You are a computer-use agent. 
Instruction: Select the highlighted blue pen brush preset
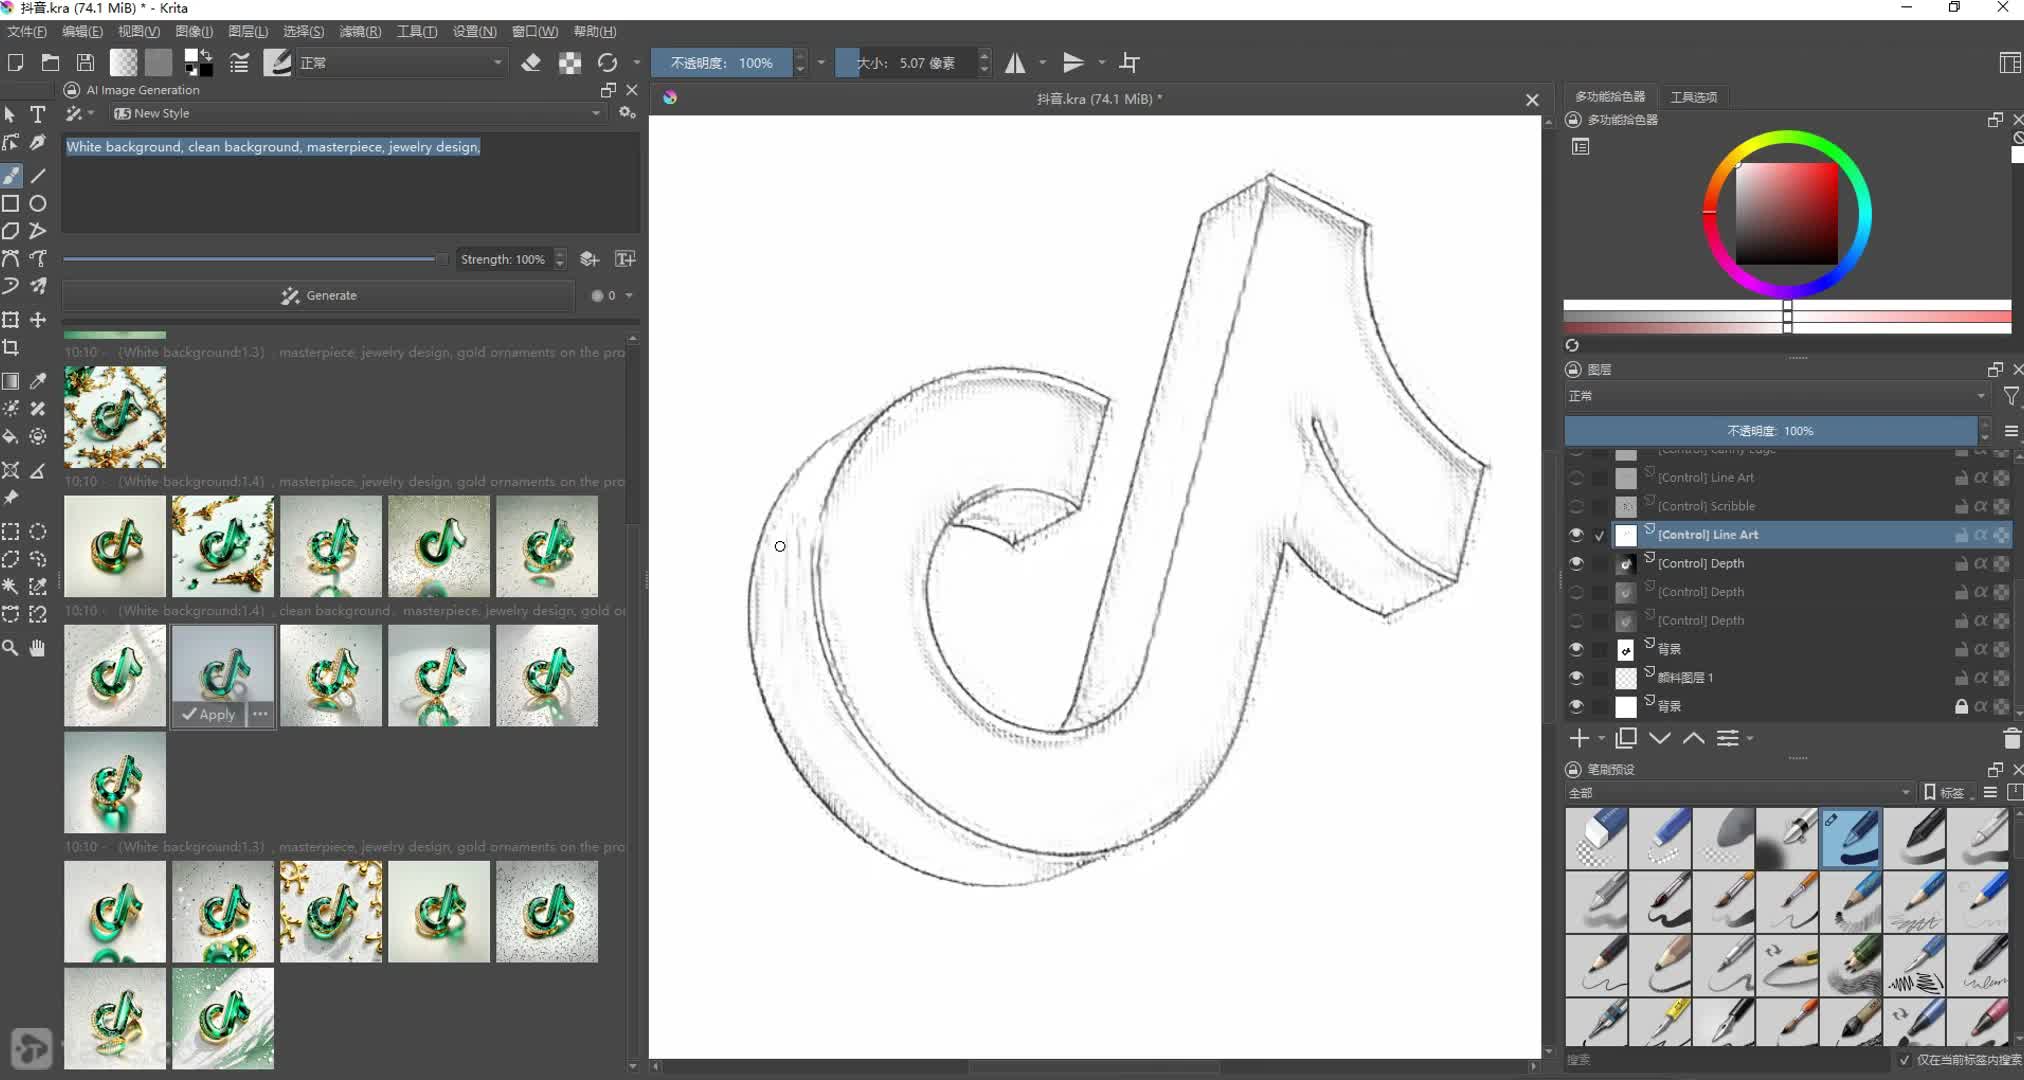point(1851,839)
